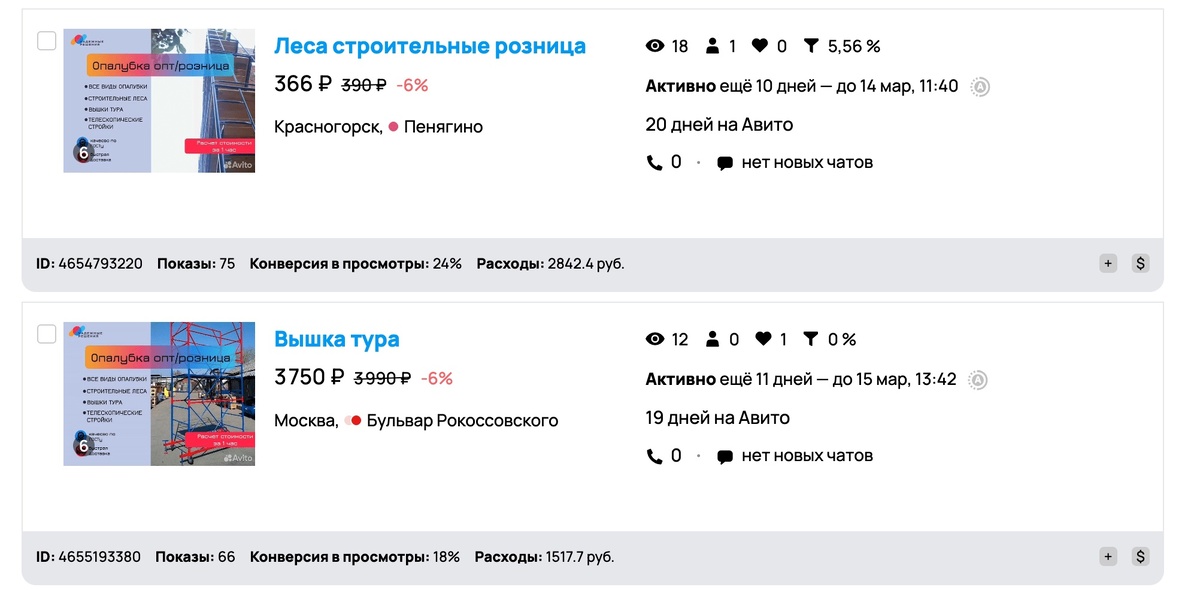Click the Avito autoload indicator icon on first listing

tap(980, 86)
